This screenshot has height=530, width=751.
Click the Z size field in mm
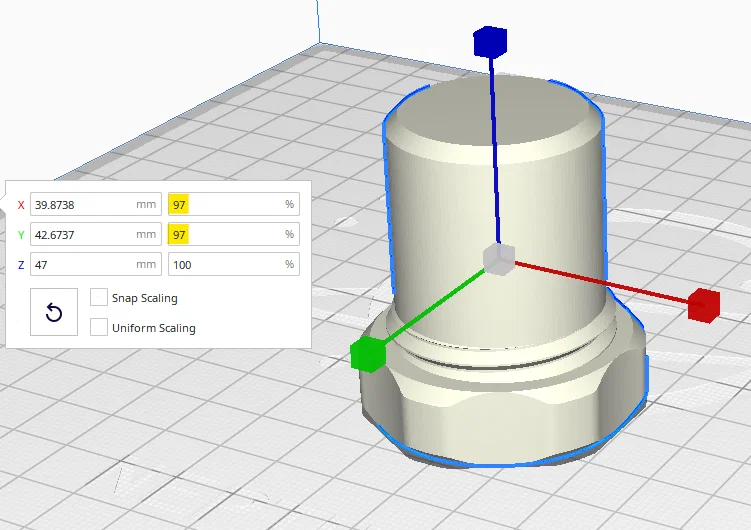[x=96, y=264]
